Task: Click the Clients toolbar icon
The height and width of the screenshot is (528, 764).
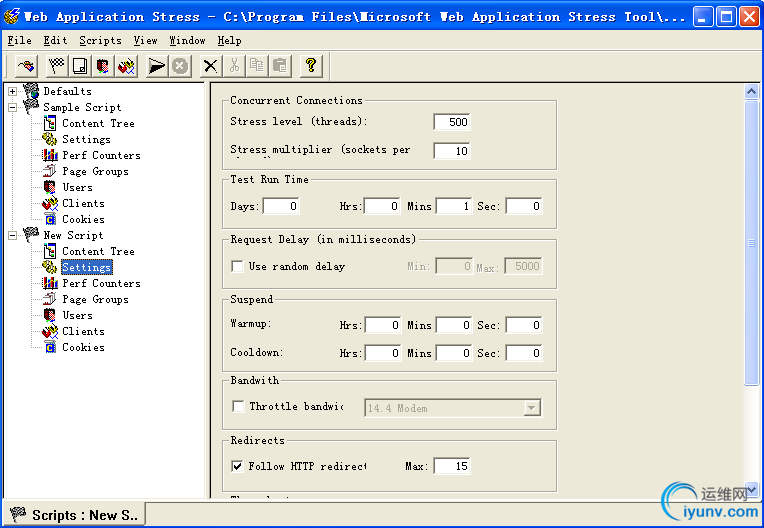Action: pos(126,66)
